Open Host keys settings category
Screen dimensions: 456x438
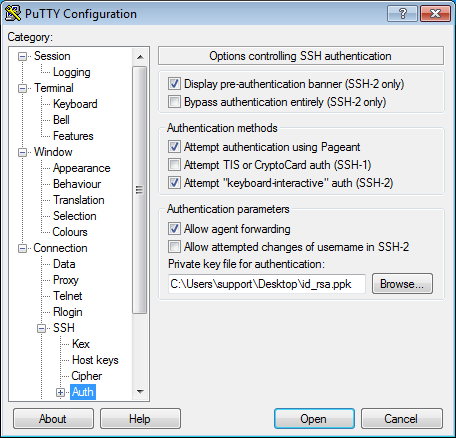click(95, 360)
